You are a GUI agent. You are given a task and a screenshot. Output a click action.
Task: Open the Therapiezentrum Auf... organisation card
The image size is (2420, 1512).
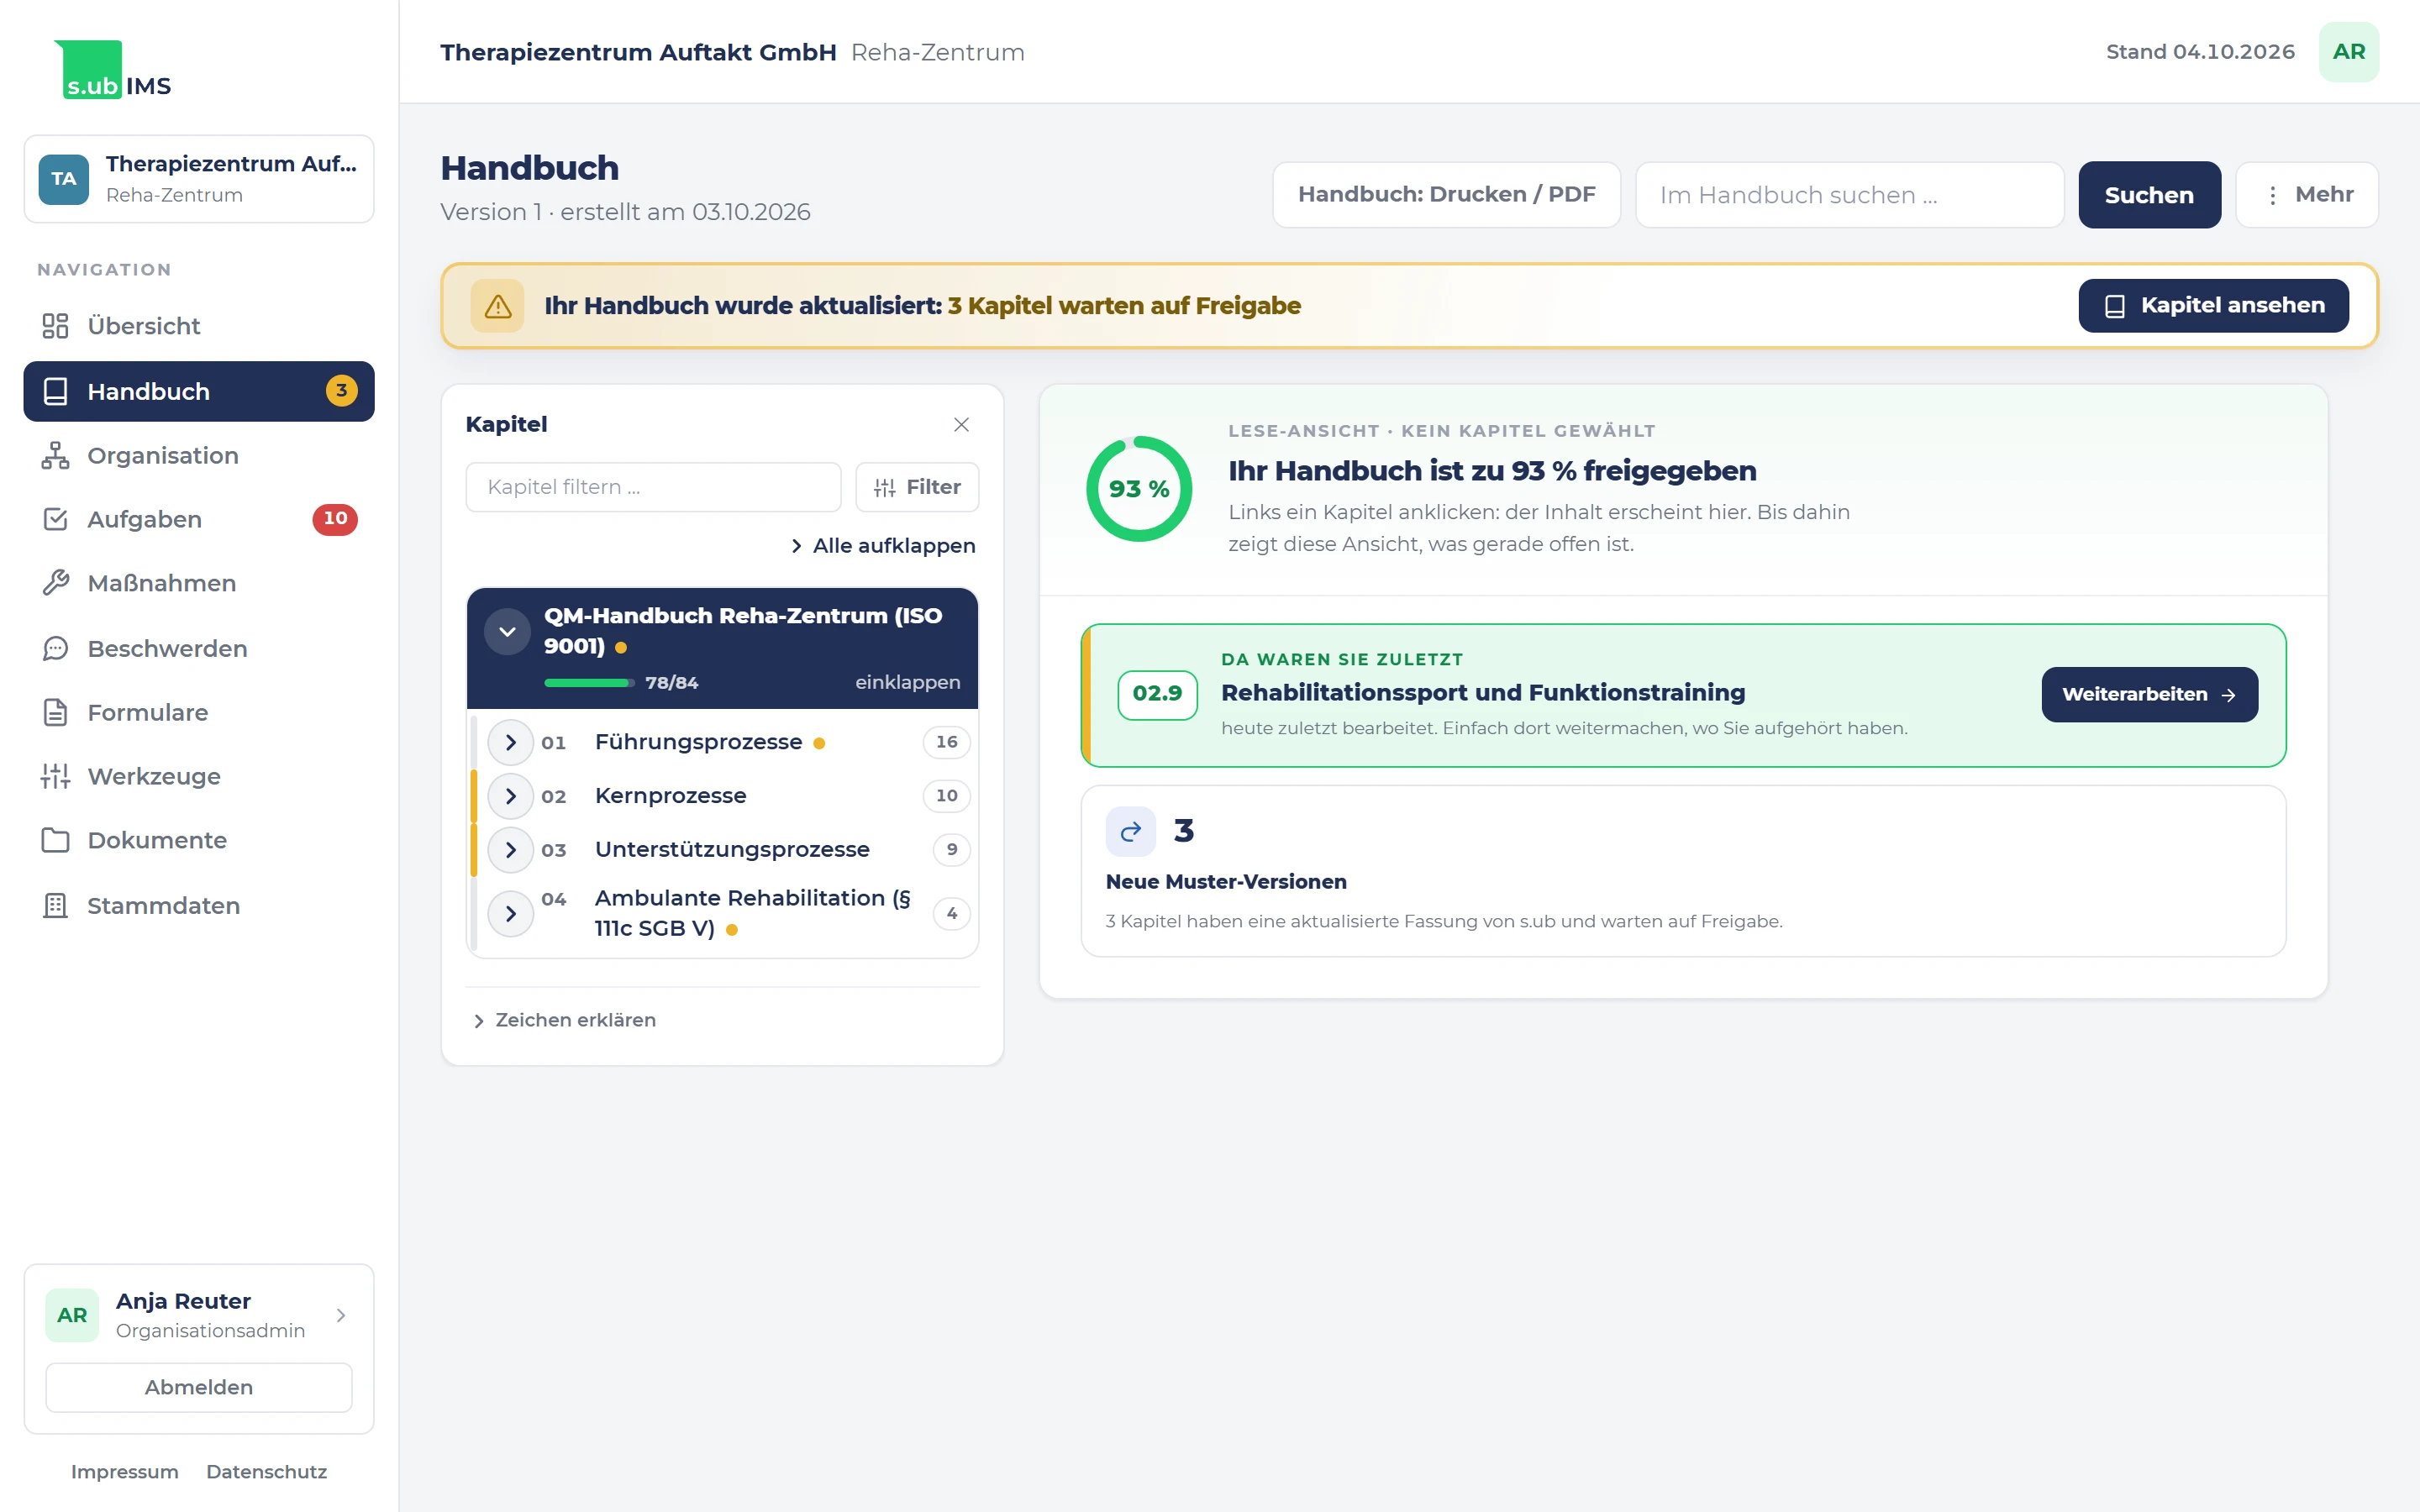(199, 179)
